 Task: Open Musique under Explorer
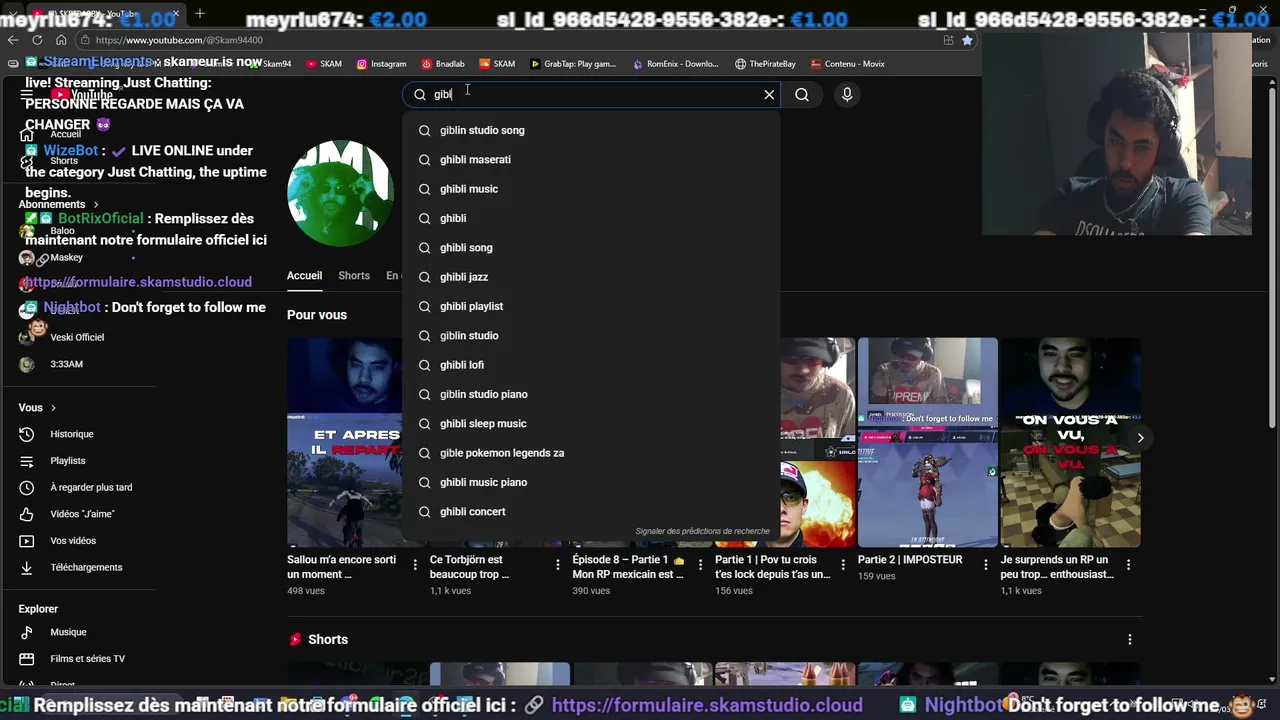[68, 632]
